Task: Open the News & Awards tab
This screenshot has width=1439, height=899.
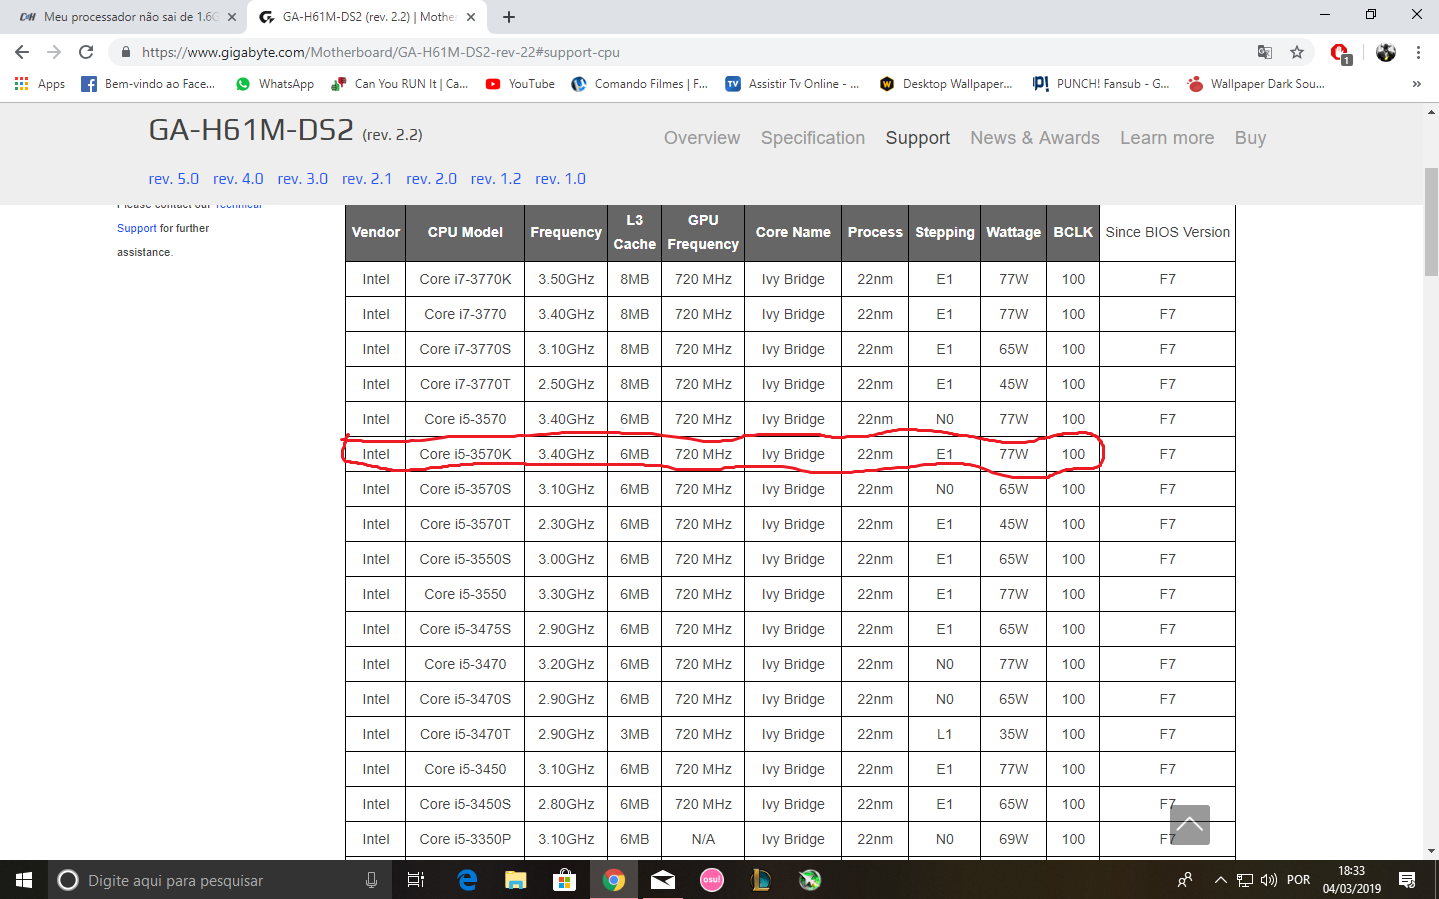Action: click(1035, 138)
